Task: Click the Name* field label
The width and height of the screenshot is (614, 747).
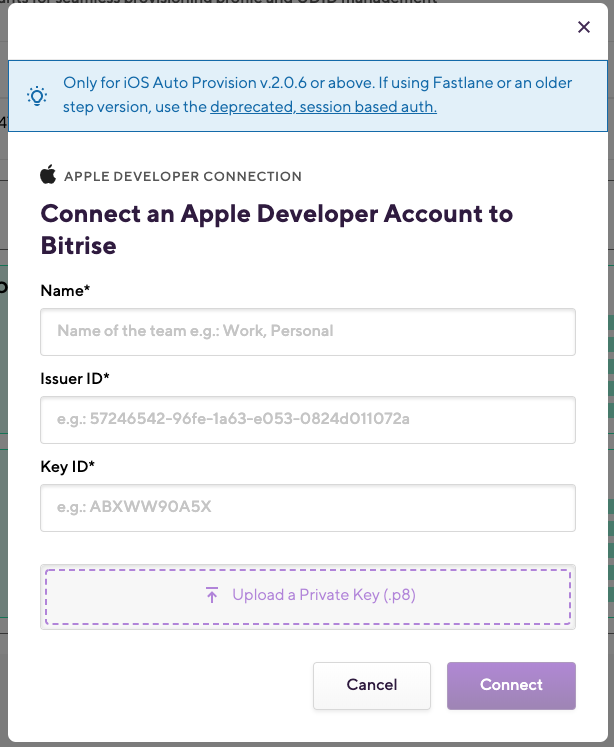Action: (65, 290)
